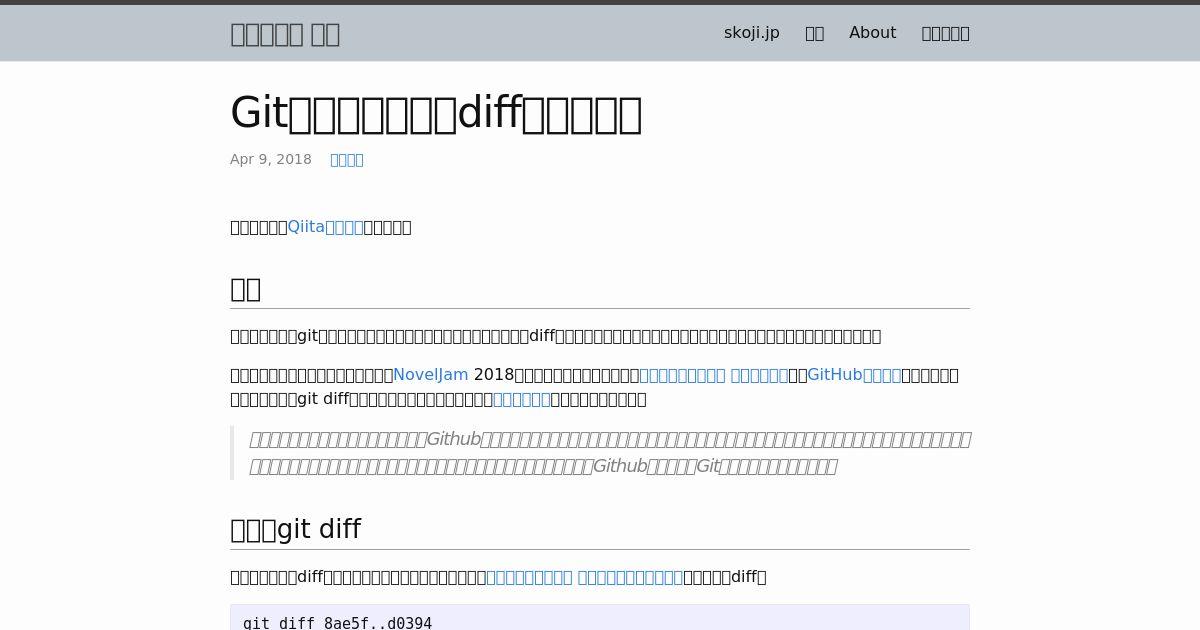Open the short link after git diff in the second paragraph
This screenshot has height=630, width=1200.
521,399
